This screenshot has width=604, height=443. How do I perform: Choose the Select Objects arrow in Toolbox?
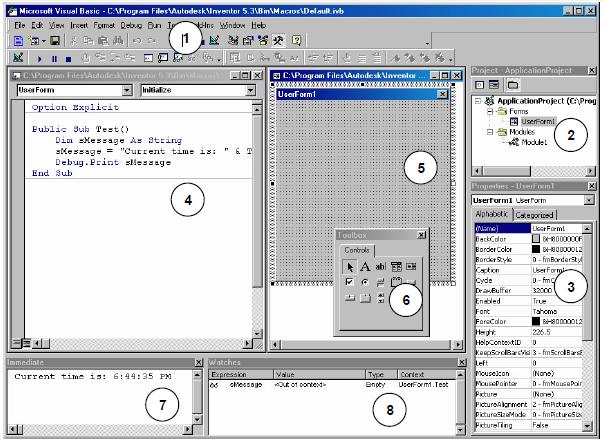(349, 267)
